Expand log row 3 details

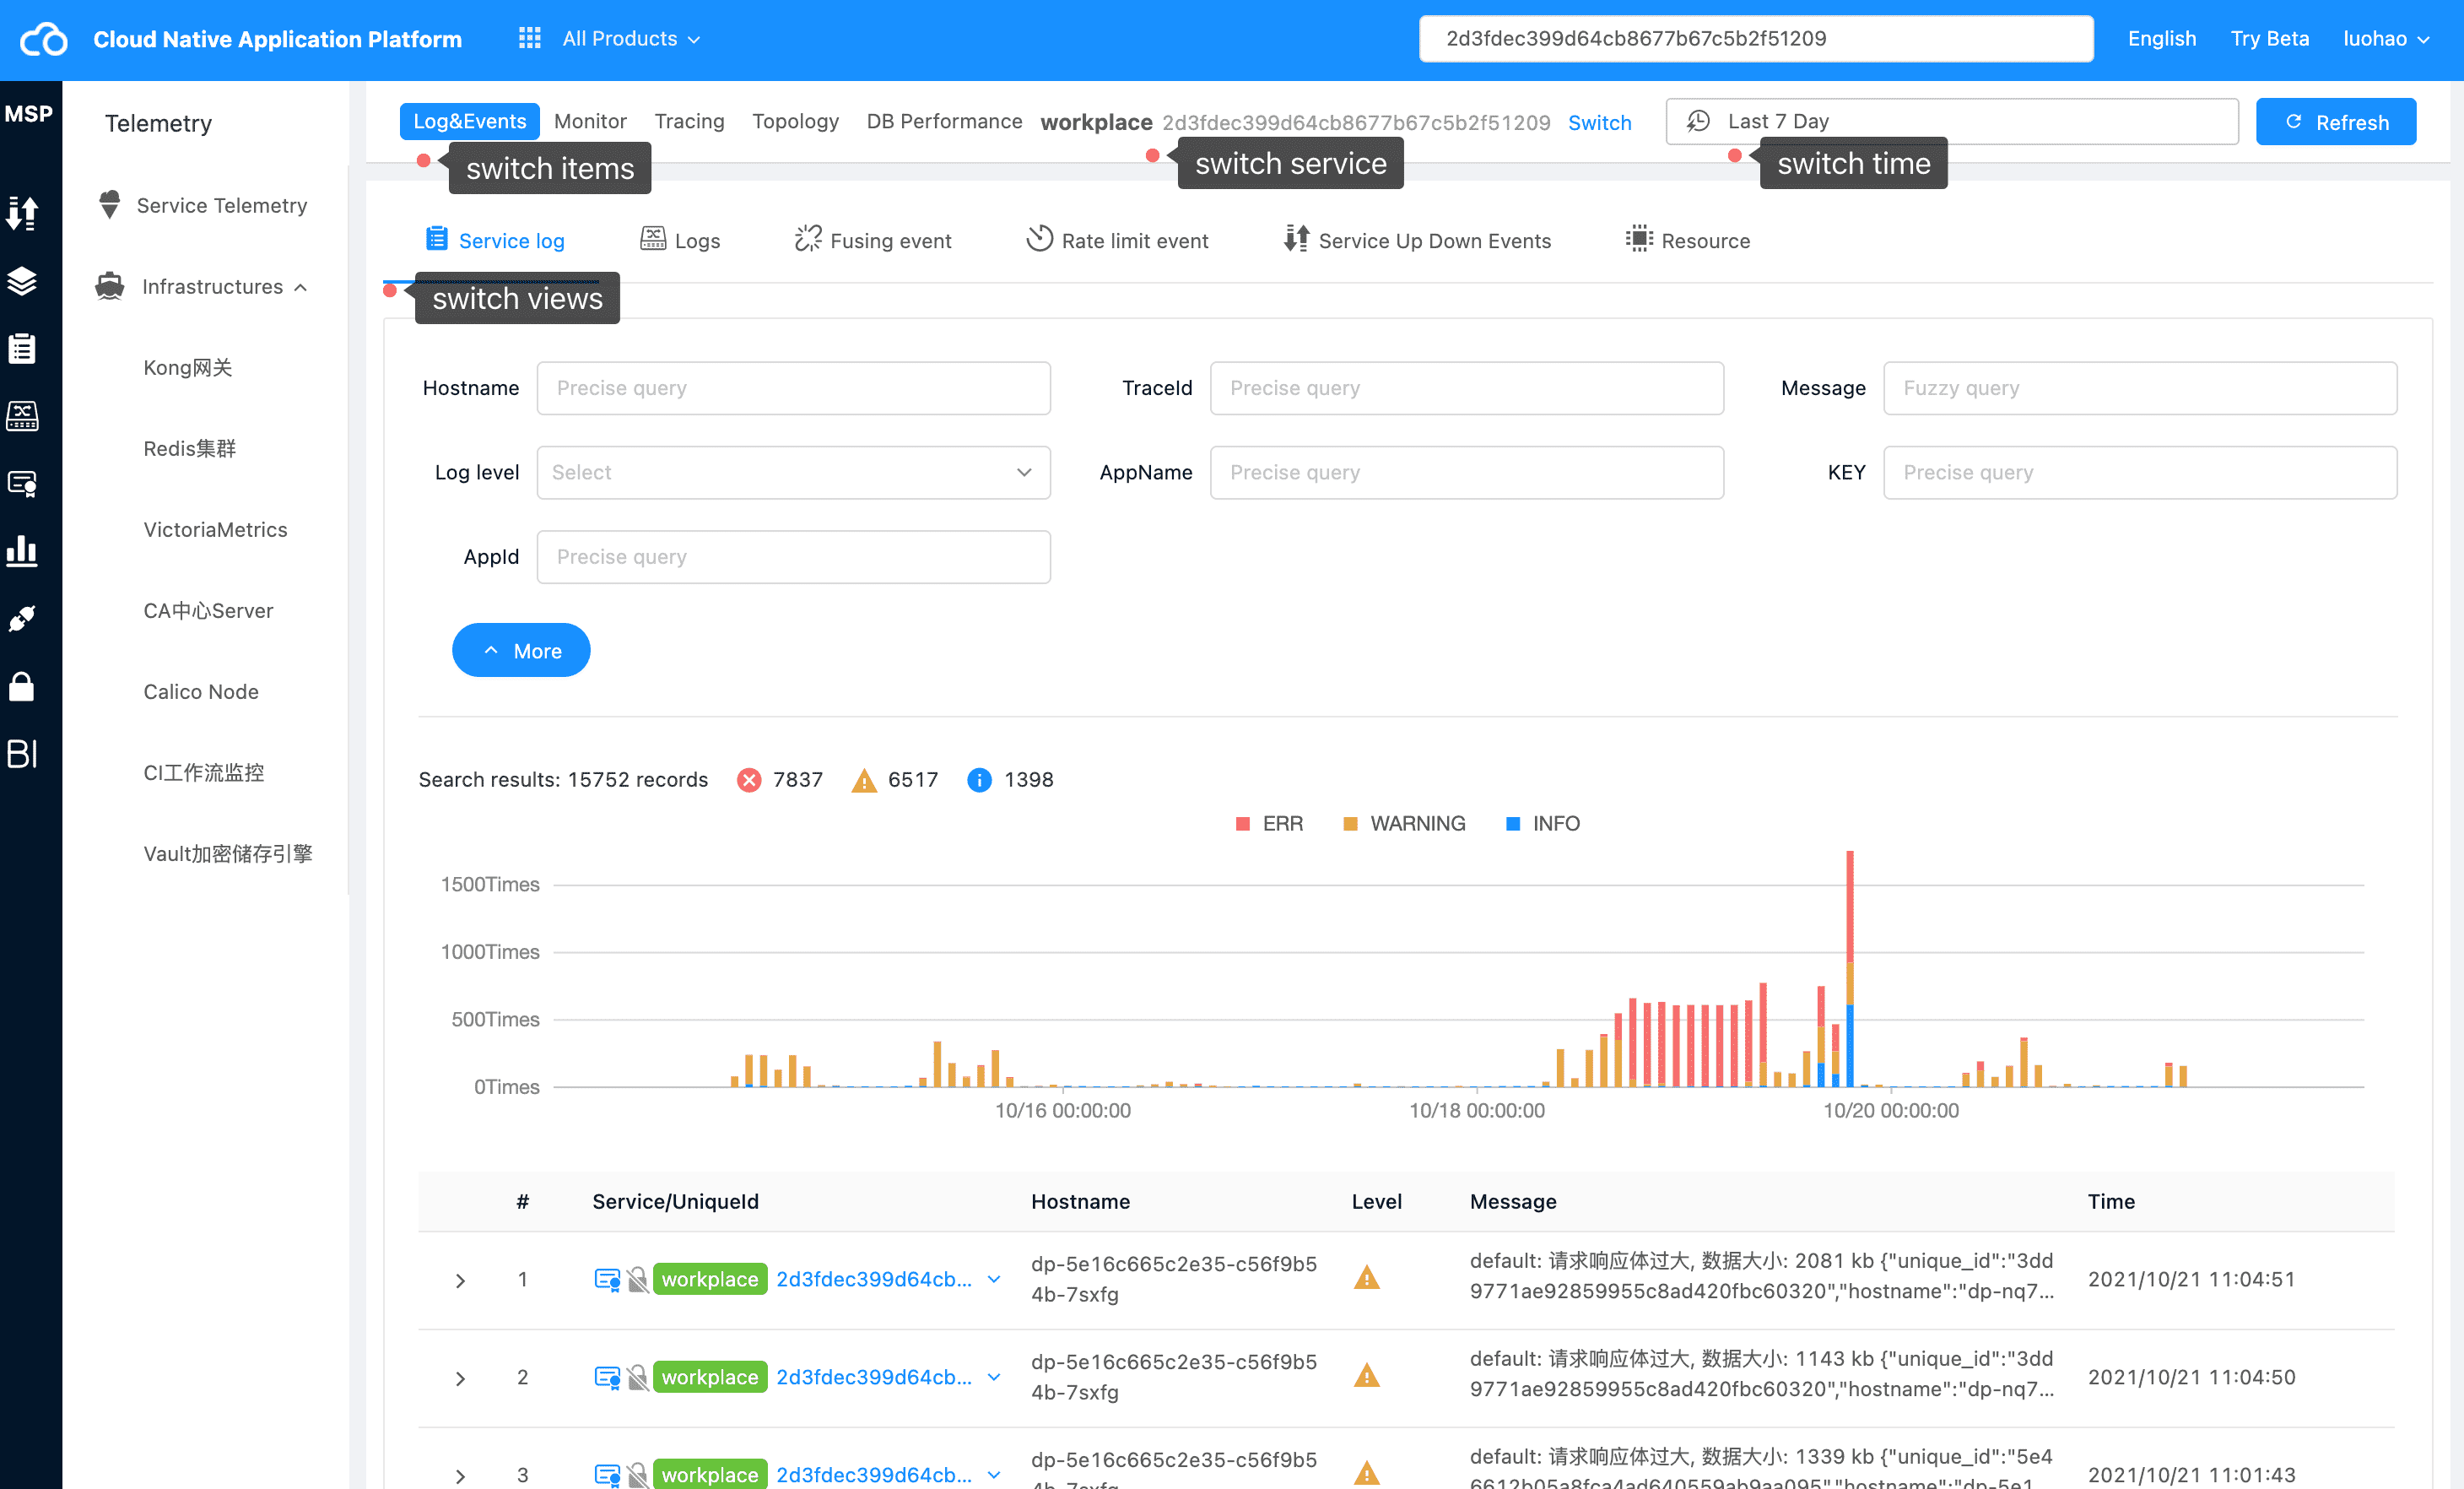point(460,1476)
